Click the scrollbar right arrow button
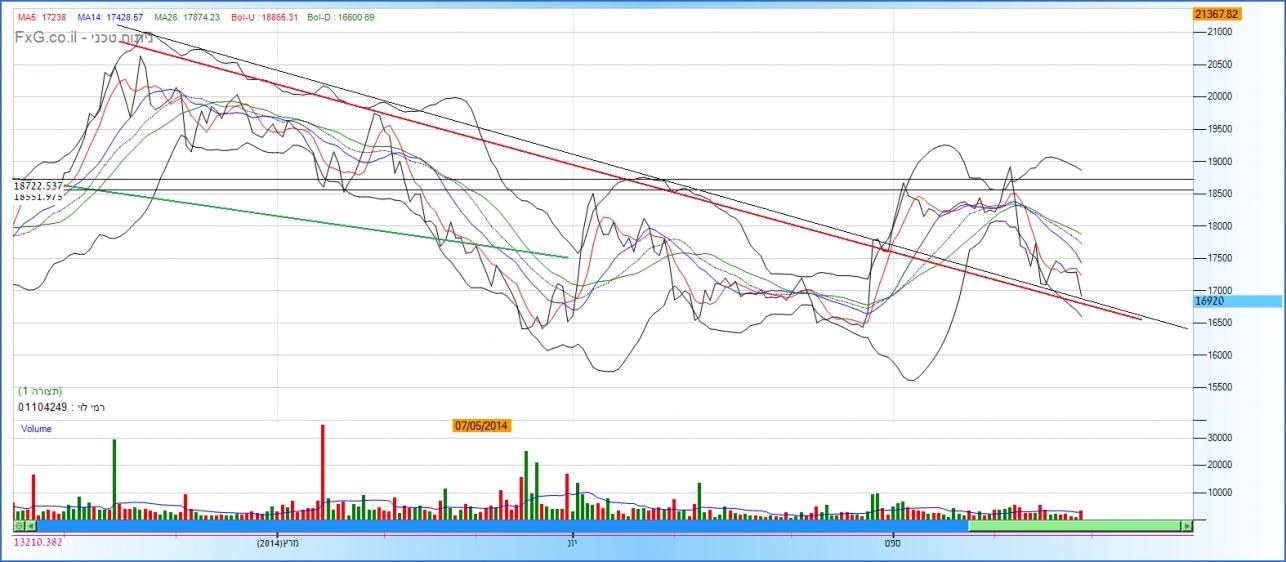Viewport: 1286px width, 562px height. coord(1187,525)
